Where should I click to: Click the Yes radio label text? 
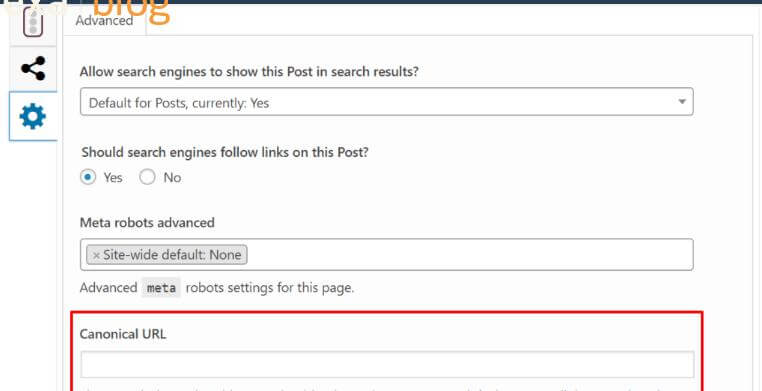pos(113,178)
